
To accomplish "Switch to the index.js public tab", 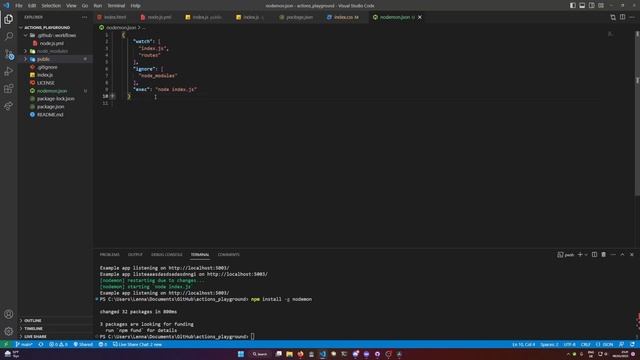I will pyautogui.click(x=204, y=17).
